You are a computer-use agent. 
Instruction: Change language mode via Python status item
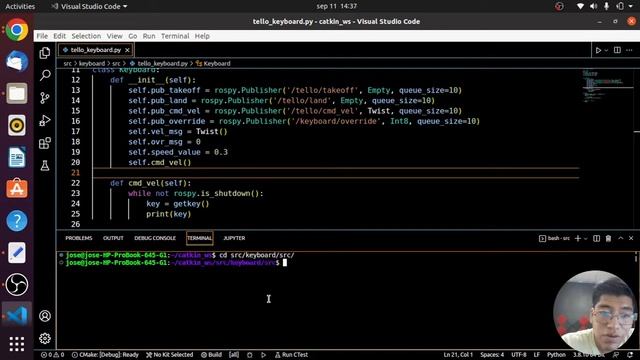556,355
